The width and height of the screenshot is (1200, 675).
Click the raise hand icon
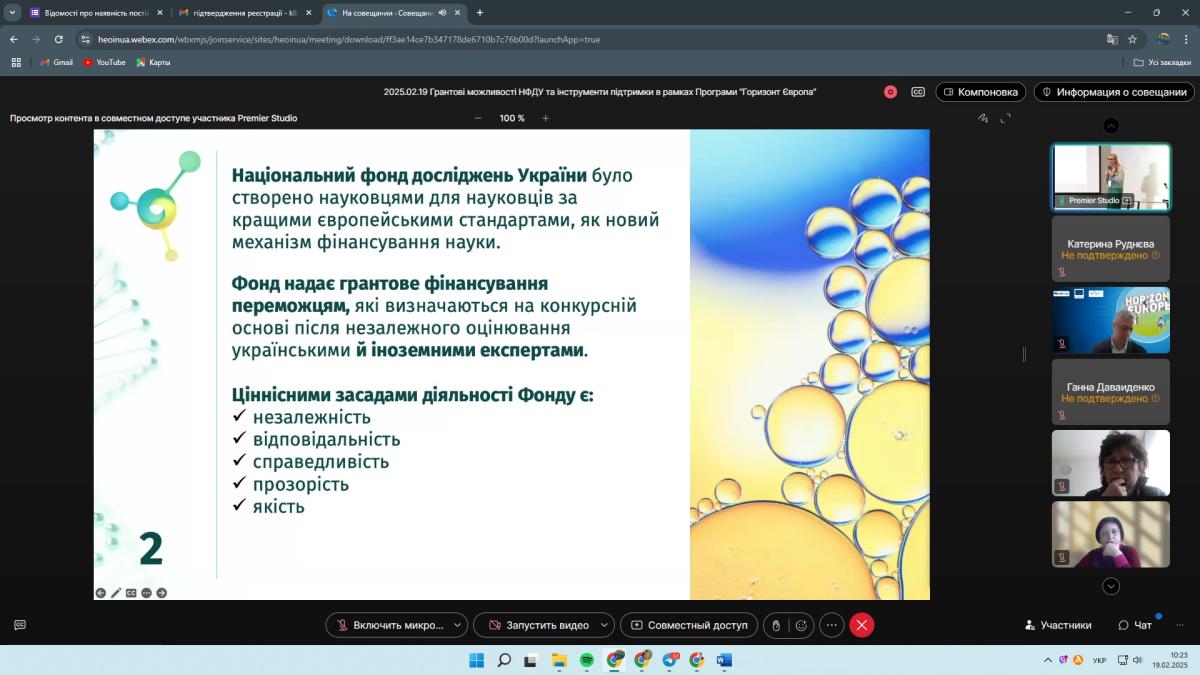tap(776, 625)
